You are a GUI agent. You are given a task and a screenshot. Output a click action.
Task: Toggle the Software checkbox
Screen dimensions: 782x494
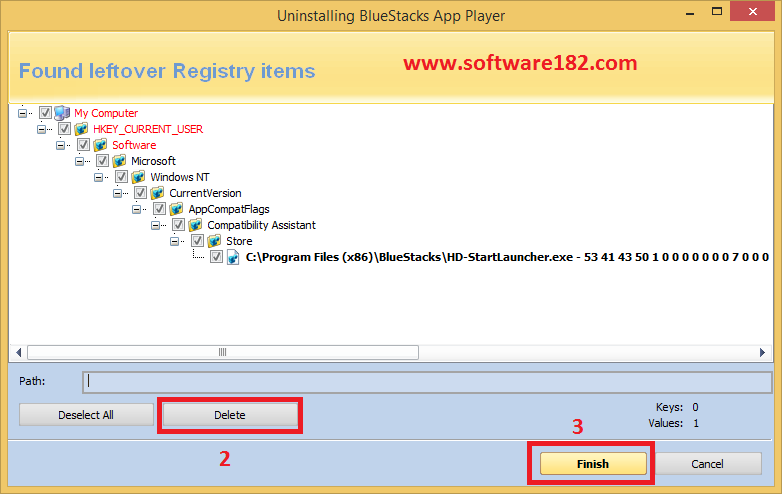[x=83, y=145]
